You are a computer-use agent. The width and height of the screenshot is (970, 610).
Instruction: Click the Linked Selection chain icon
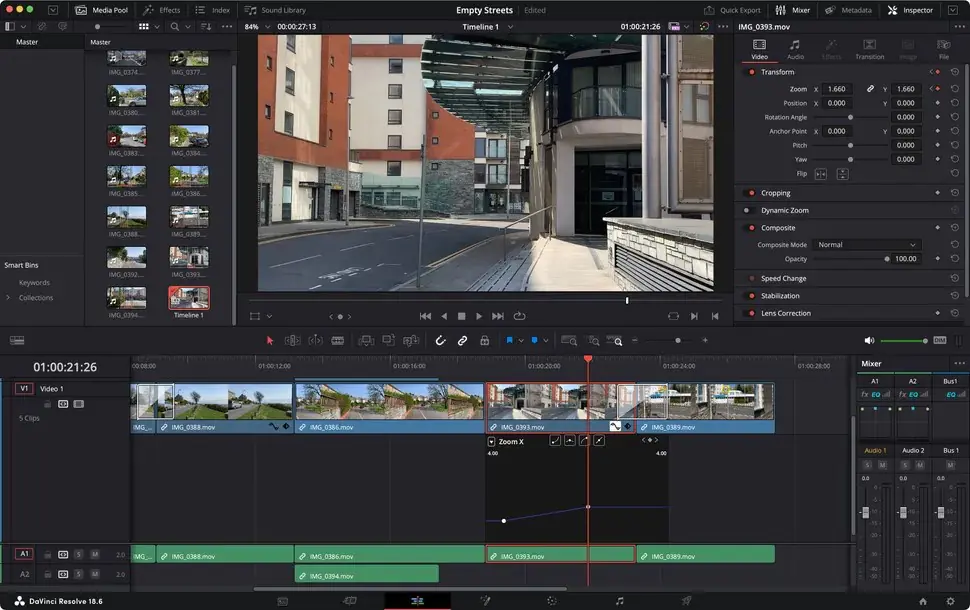point(462,340)
